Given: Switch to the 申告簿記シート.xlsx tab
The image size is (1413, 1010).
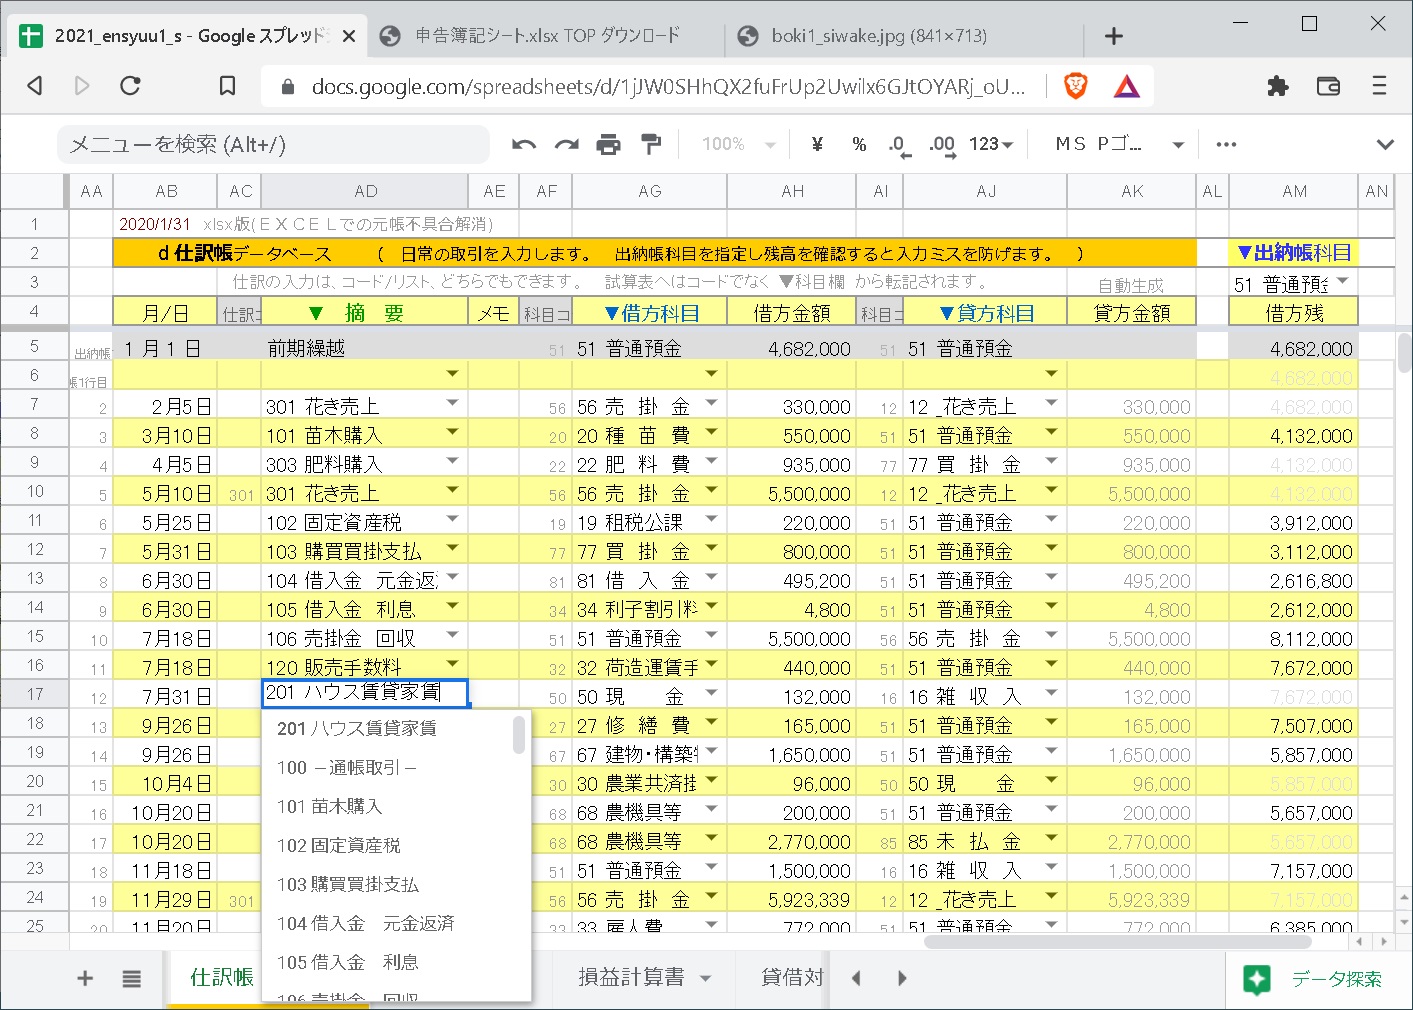Looking at the screenshot, I should pos(547,36).
